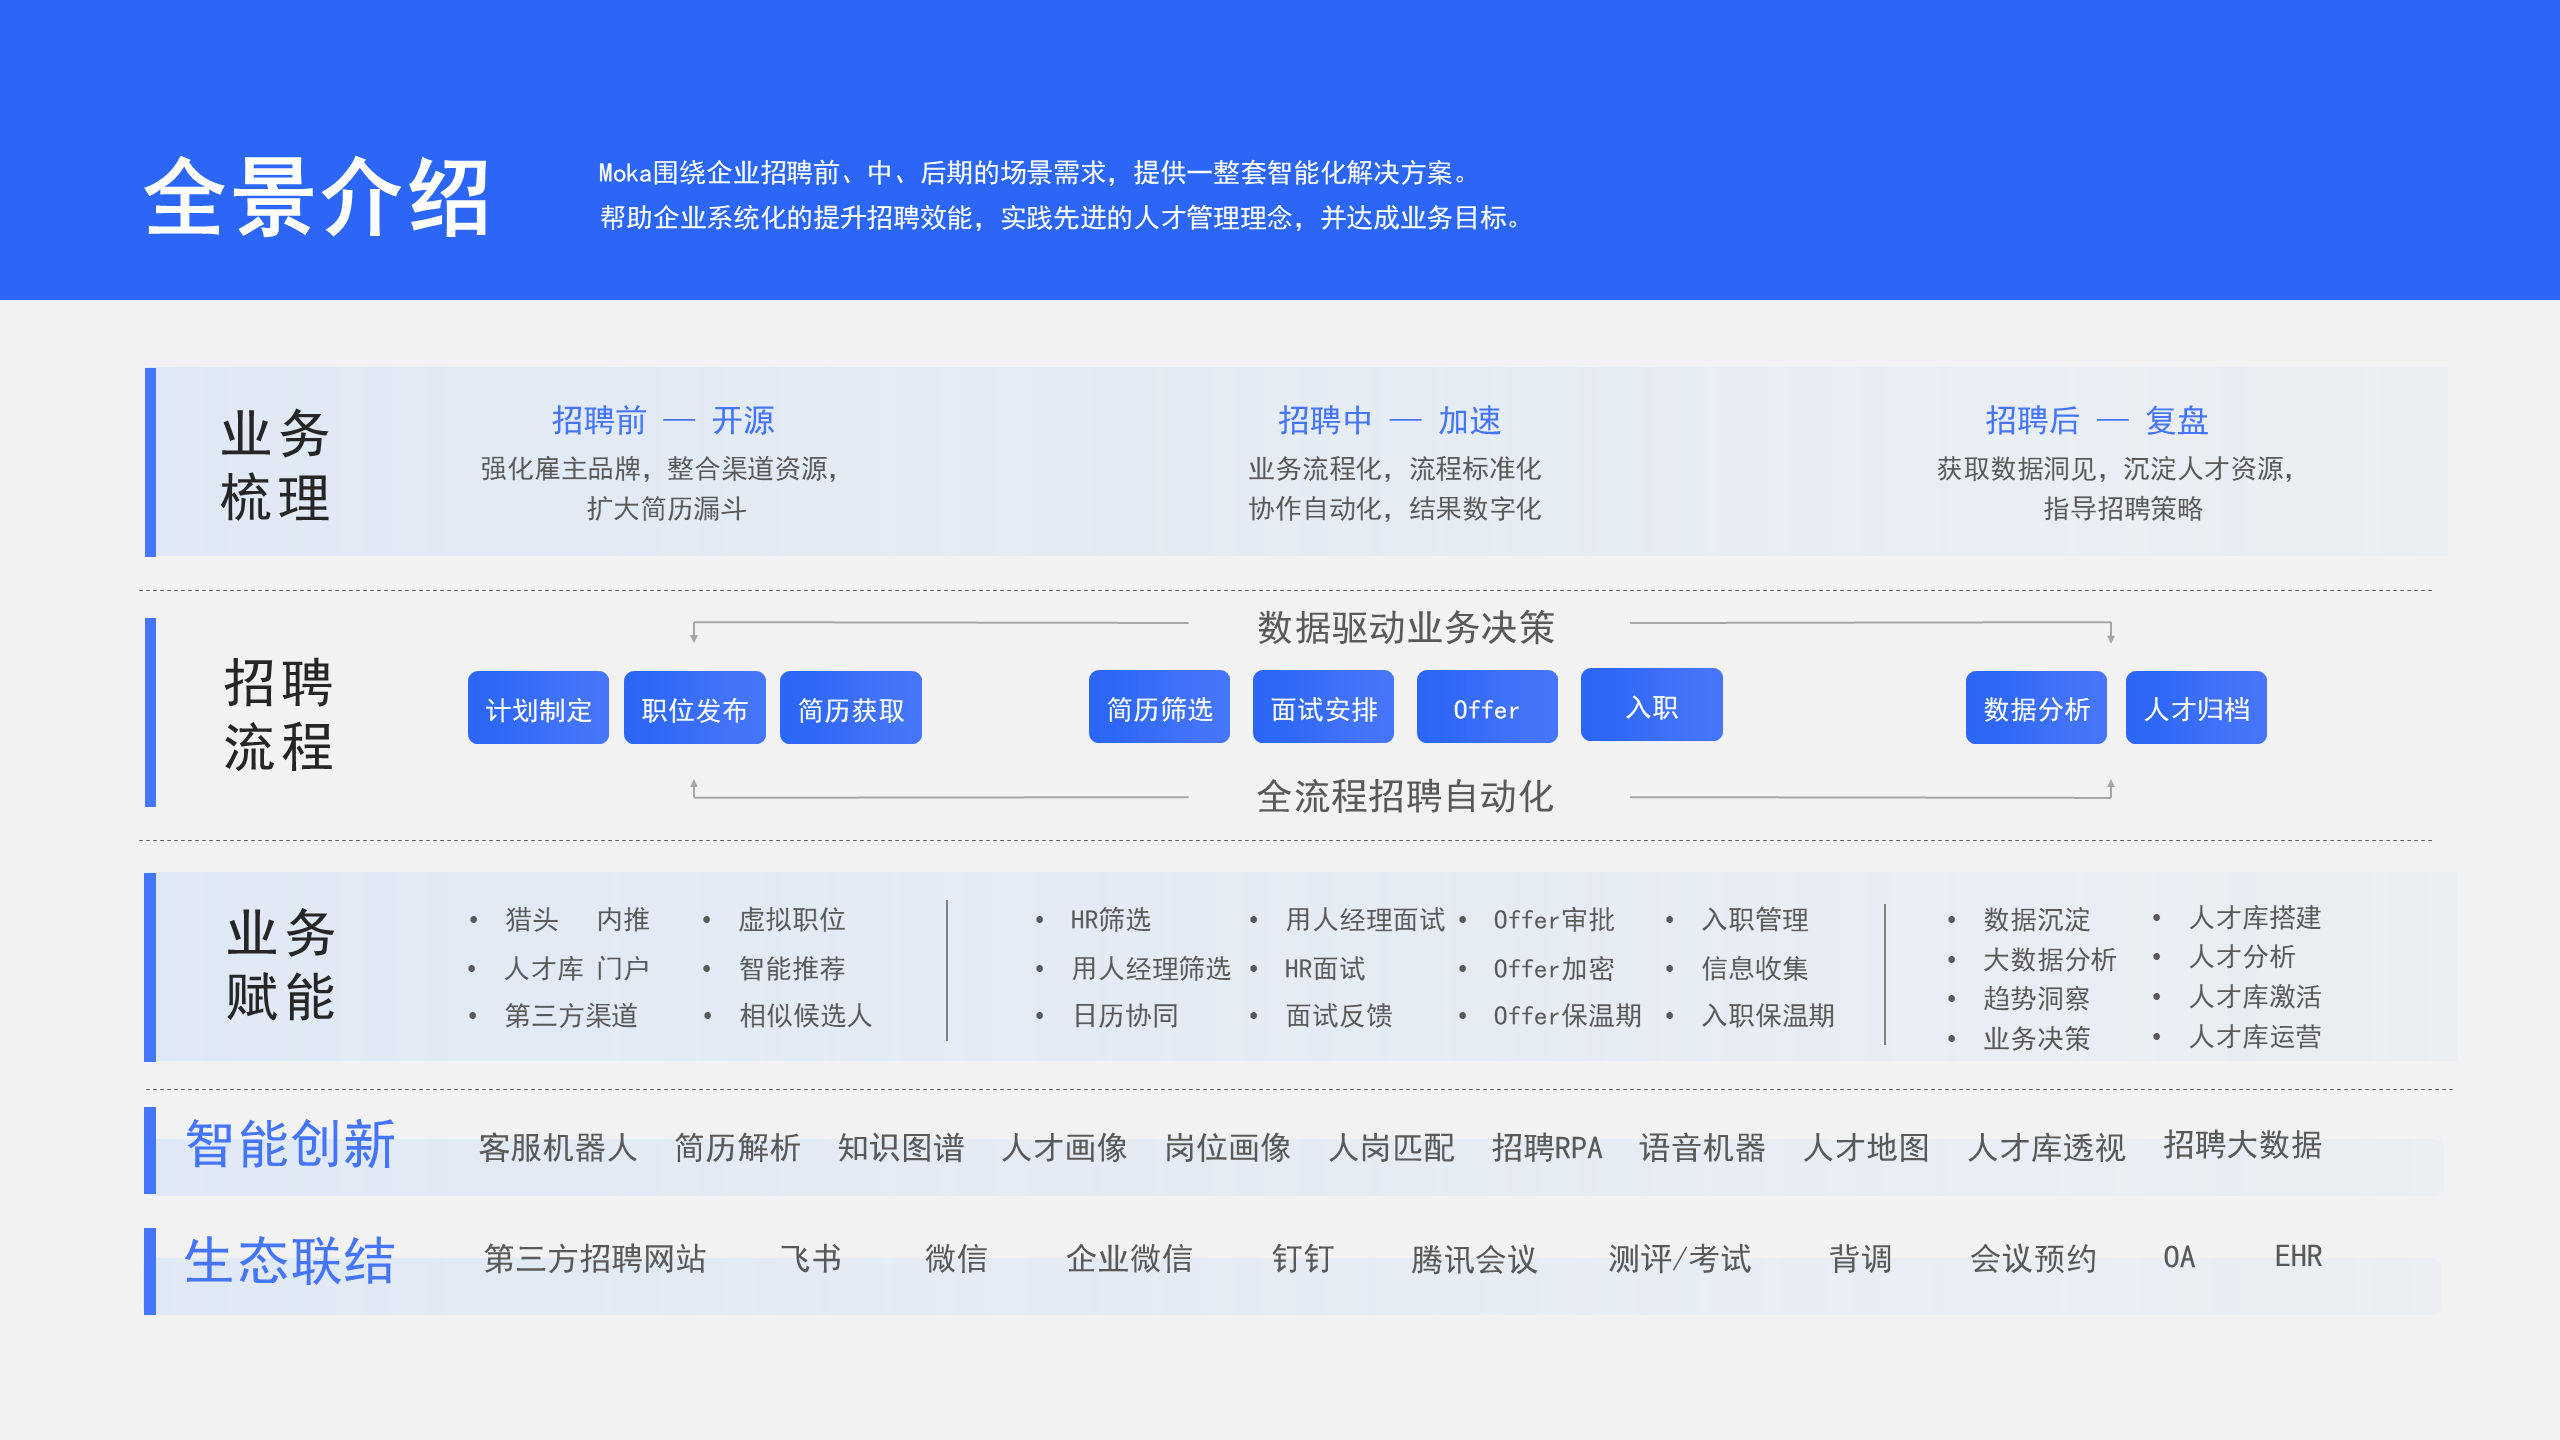Select the 招聘后 — 复盘 heading

(x=2096, y=420)
